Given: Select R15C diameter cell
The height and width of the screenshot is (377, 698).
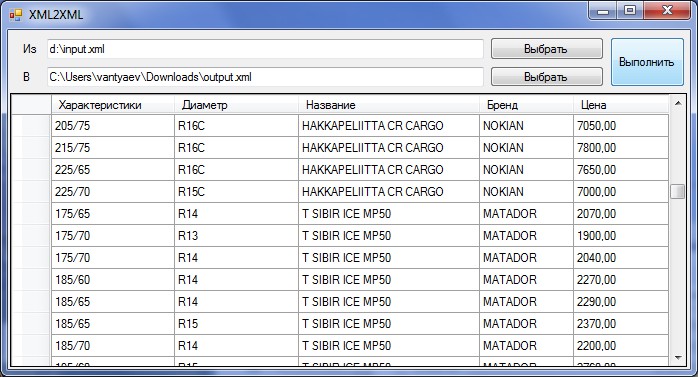Looking at the screenshot, I should point(236,191).
